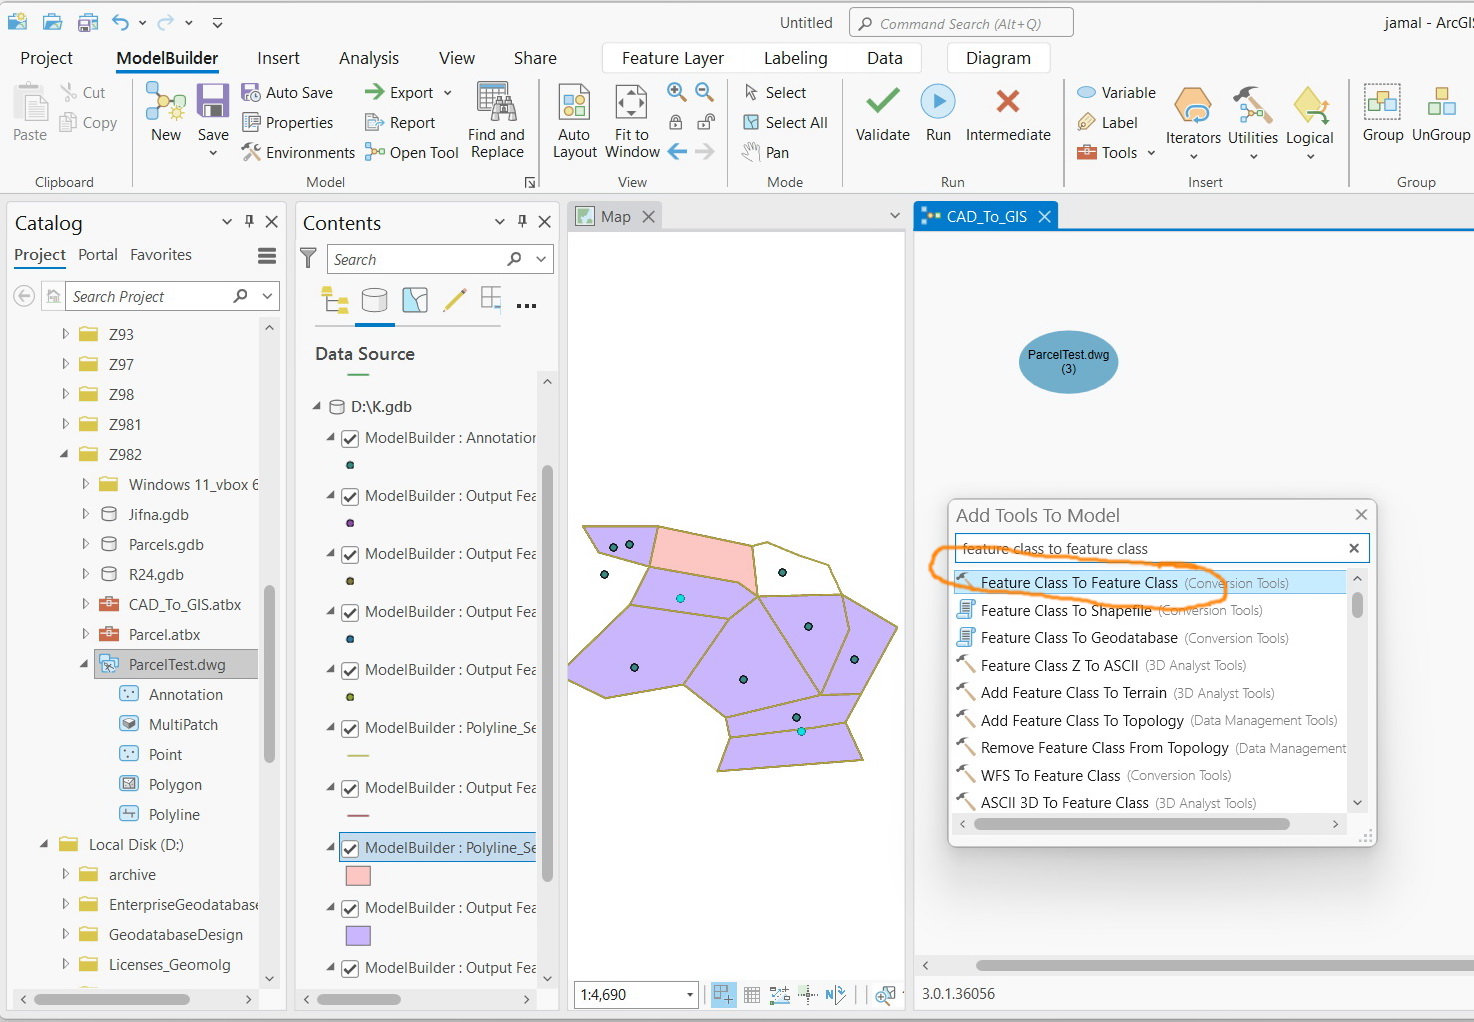Insert an Iterator into the model
This screenshot has height=1022, width=1474.
pyautogui.click(x=1192, y=118)
